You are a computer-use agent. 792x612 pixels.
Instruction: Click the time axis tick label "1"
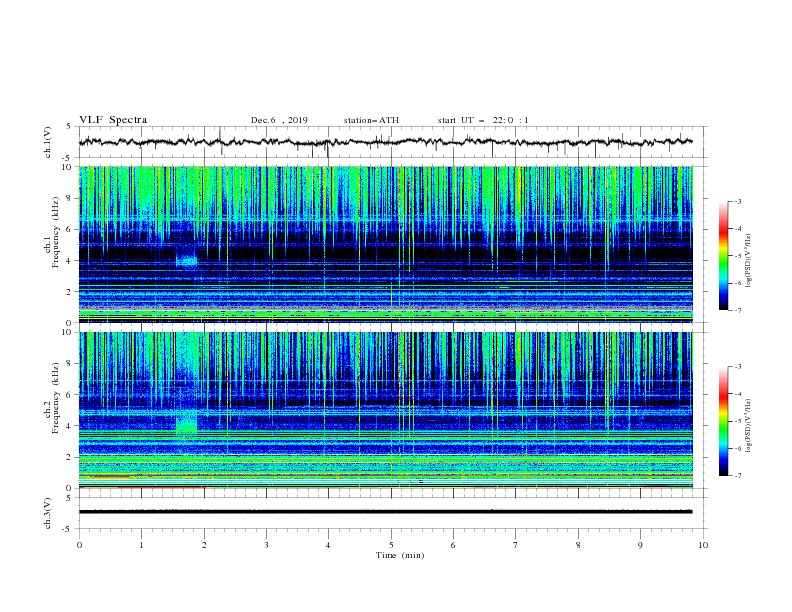click(x=142, y=545)
